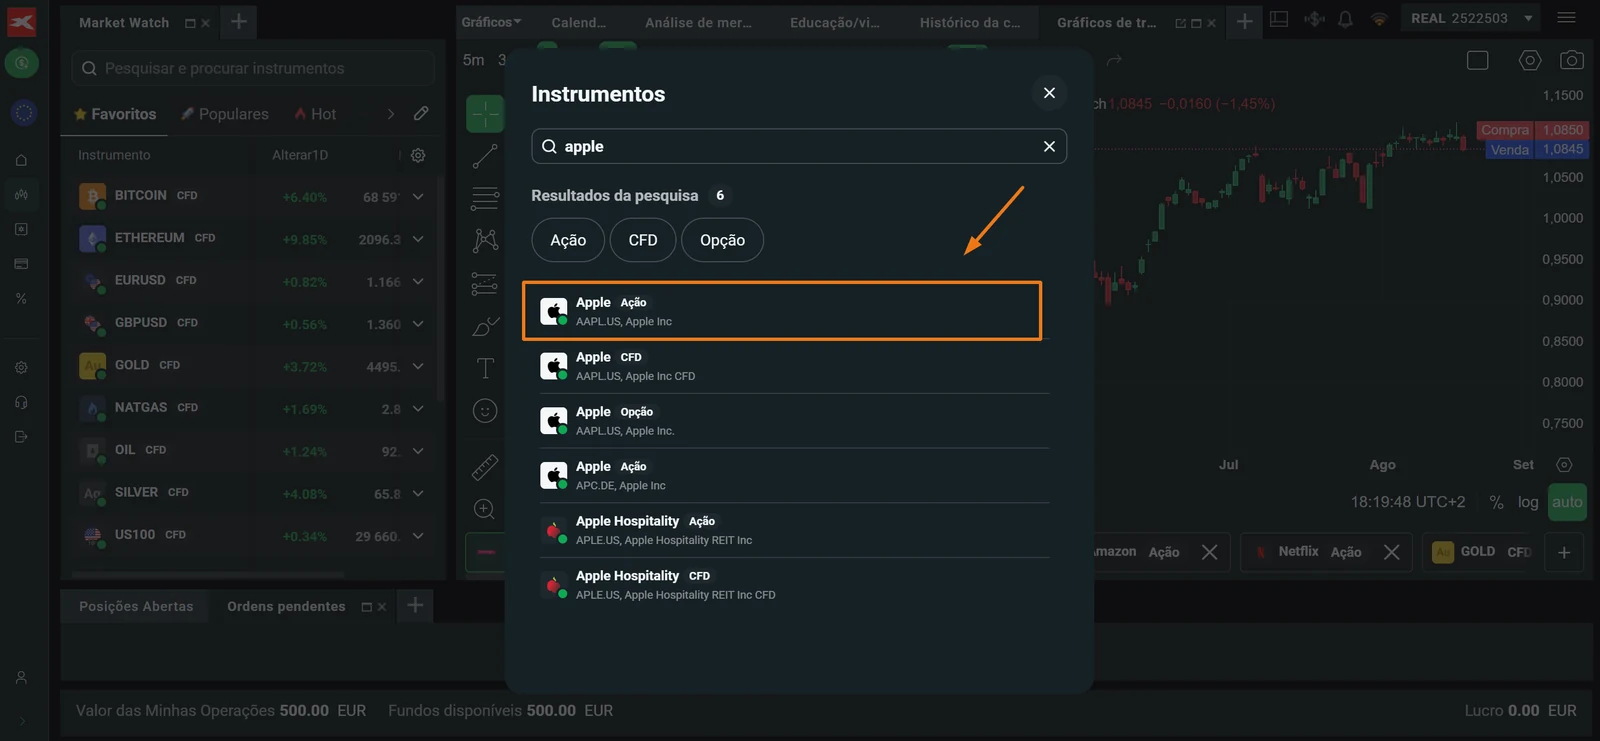Viewport: 1600px width, 741px height.
Task: Toggle the auto price scale button
Action: 1567,502
